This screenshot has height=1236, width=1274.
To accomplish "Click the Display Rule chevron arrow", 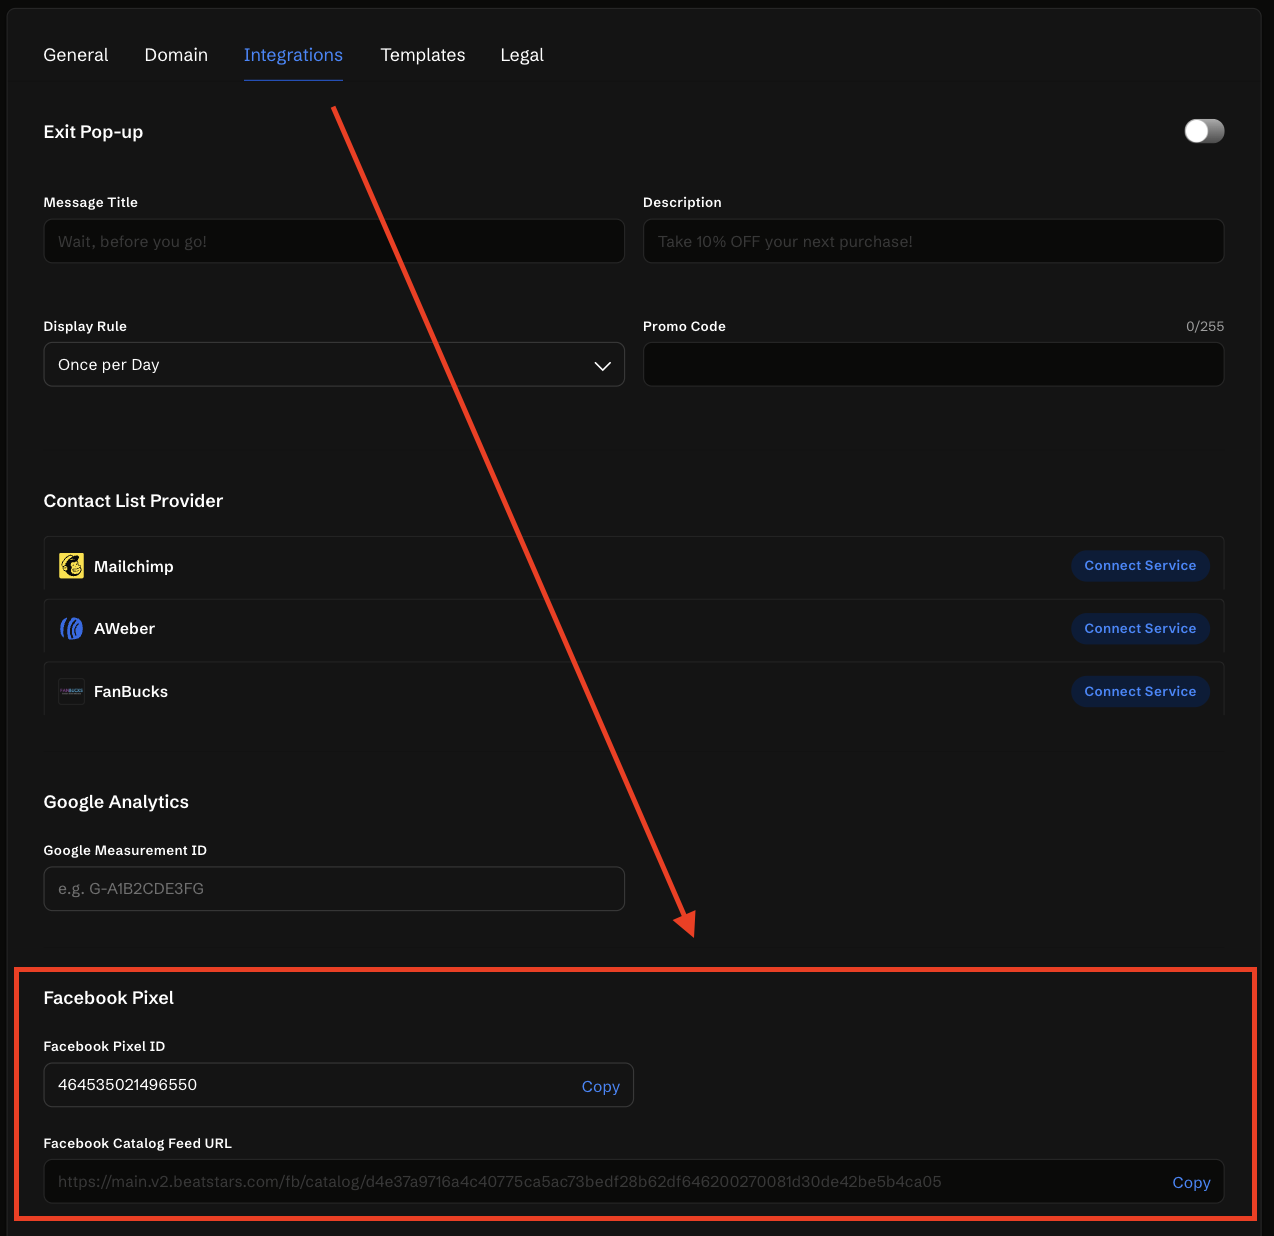I will (x=602, y=366).
